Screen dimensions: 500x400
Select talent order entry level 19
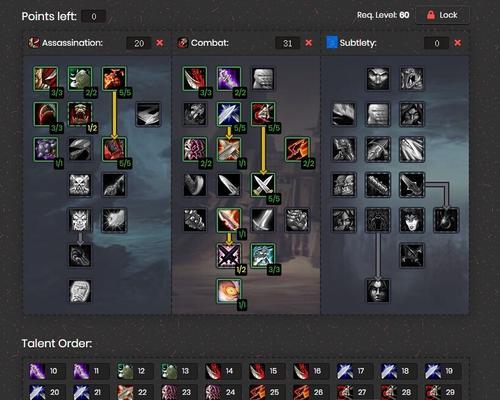[443, 371]
